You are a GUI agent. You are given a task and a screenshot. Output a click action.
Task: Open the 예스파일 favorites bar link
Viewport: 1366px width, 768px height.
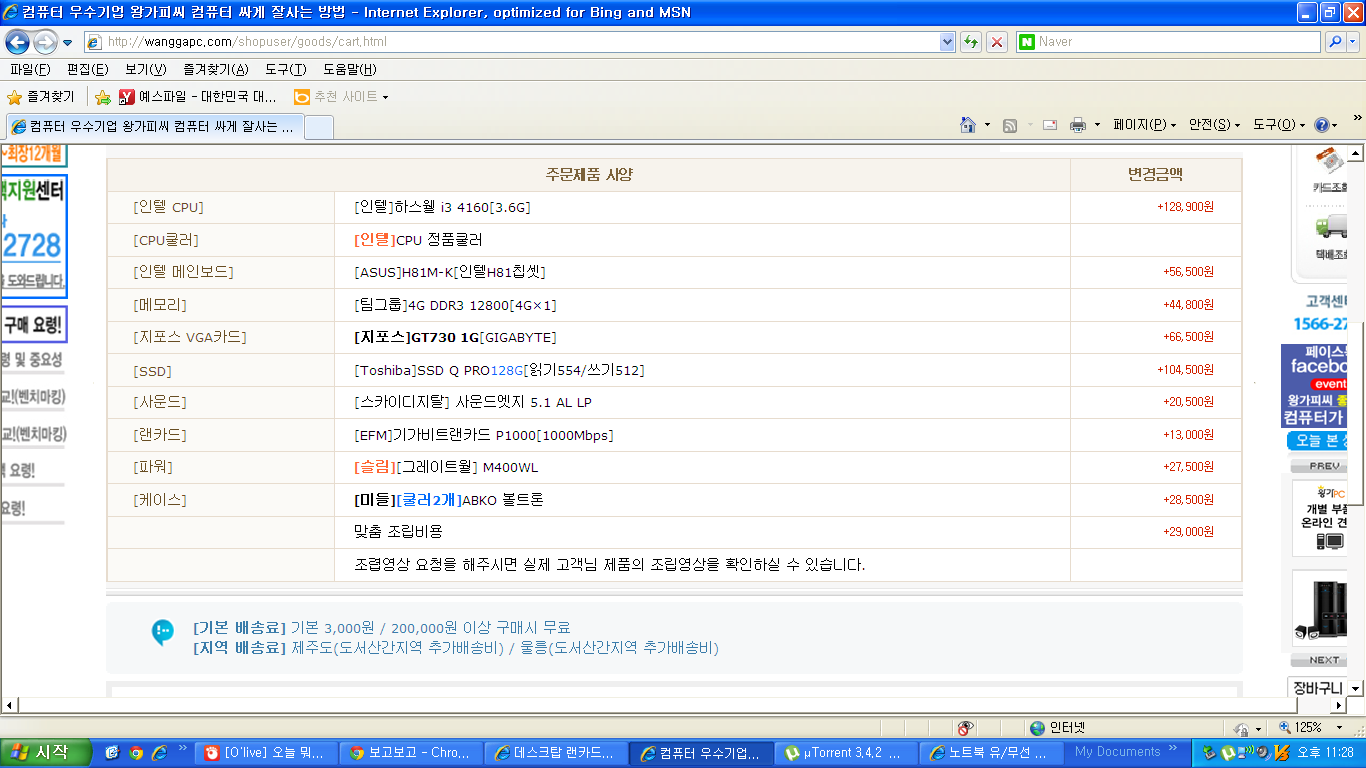[x=198, y=97]
